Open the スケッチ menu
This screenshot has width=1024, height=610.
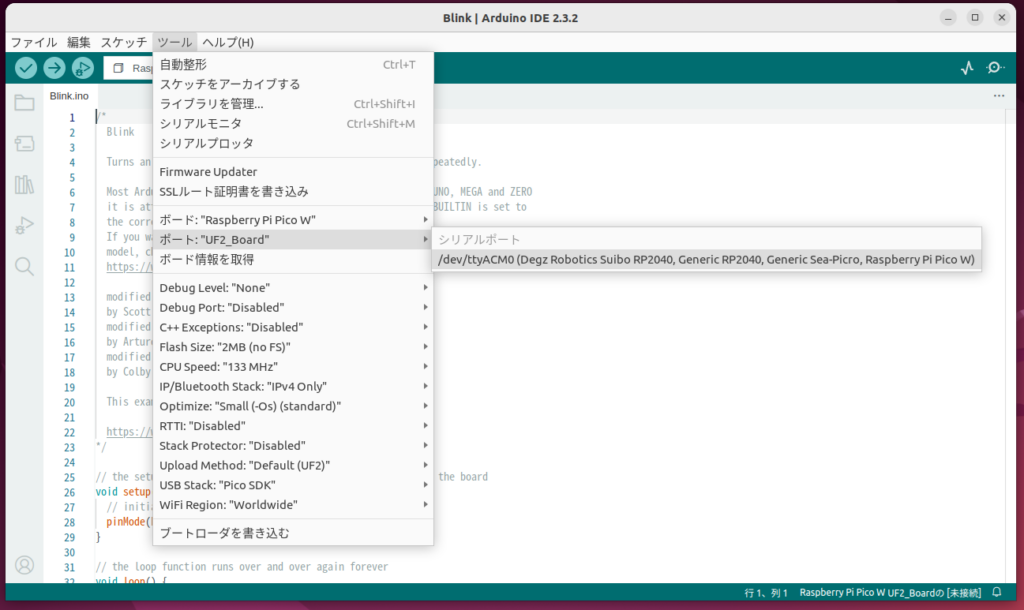124,42
